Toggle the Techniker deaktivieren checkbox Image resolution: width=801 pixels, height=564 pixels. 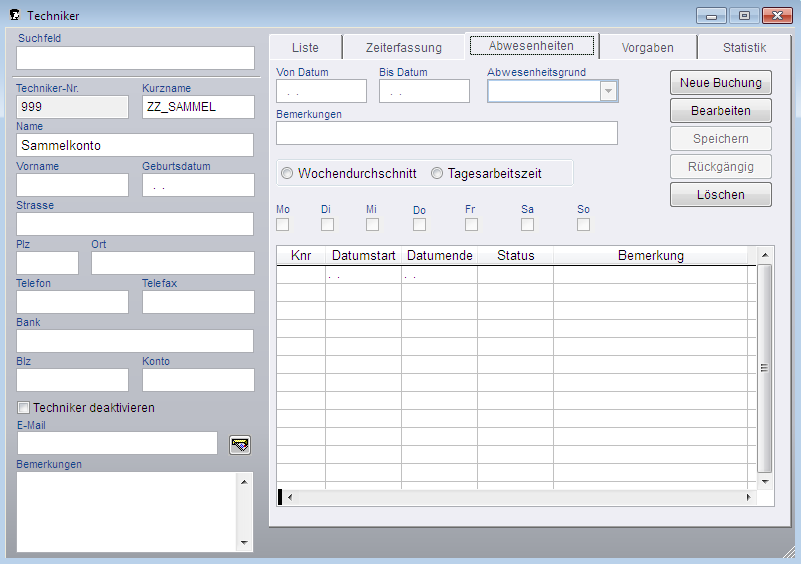click(x=23, y=407)
